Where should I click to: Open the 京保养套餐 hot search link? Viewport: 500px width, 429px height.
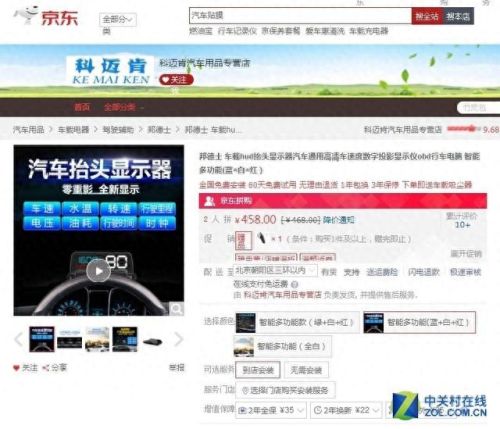click(x=281, y=31)
